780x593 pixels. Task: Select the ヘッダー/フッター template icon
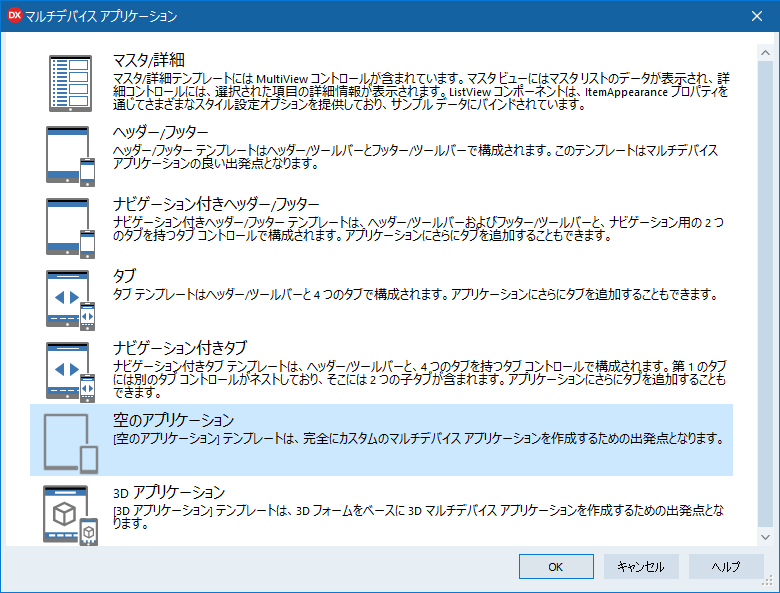click(70, 156)
